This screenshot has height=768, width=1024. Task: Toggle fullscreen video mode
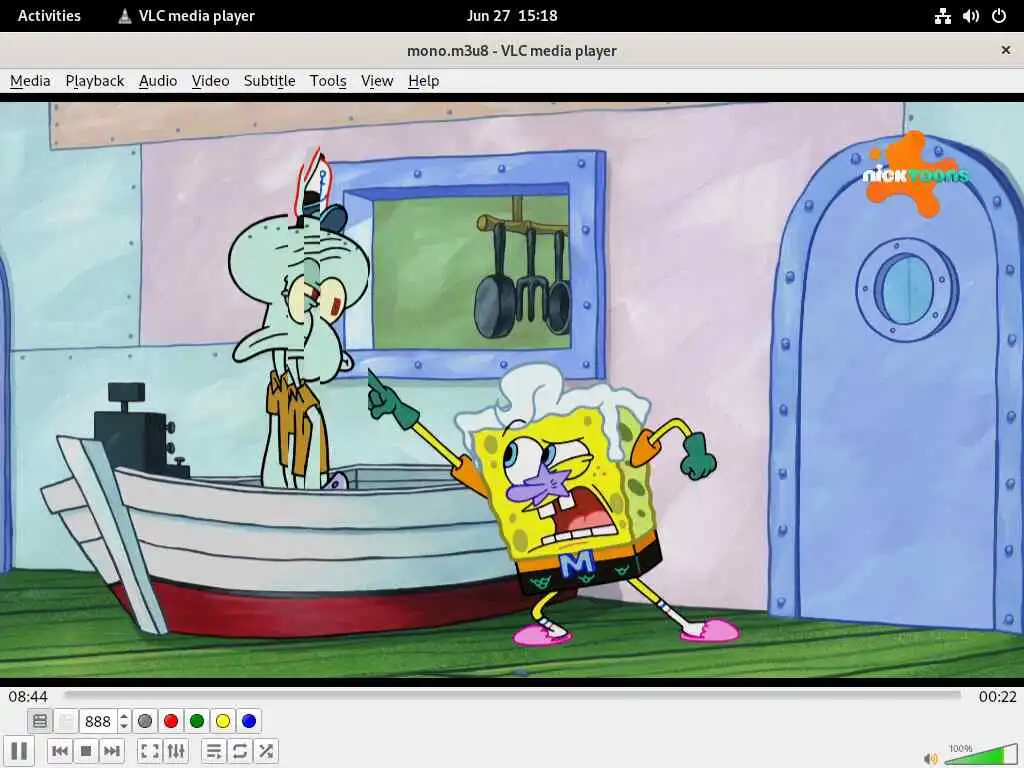click(150, 751)
